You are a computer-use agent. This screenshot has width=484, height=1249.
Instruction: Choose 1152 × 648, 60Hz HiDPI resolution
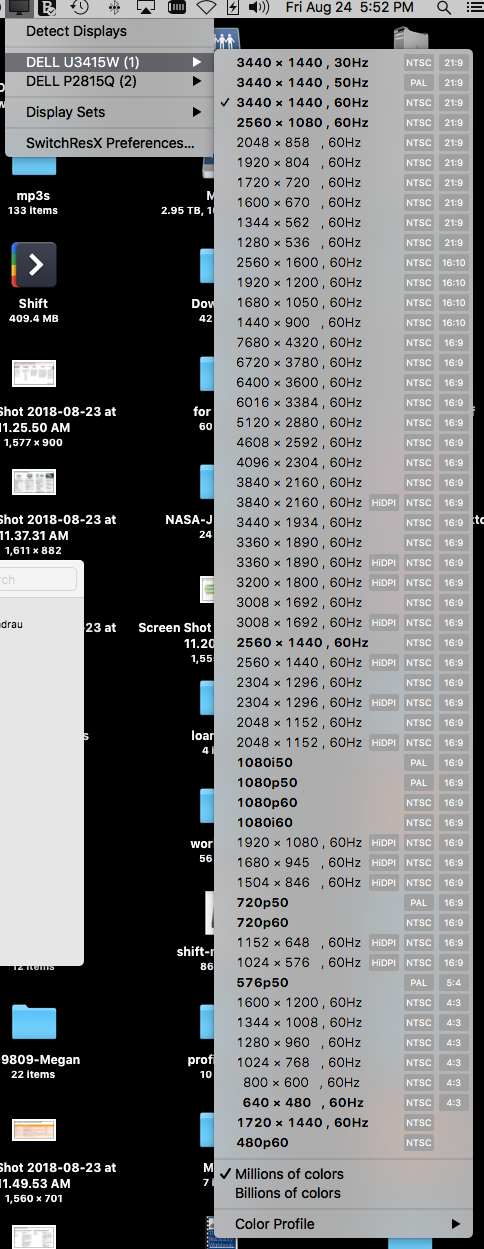point(343,942)
